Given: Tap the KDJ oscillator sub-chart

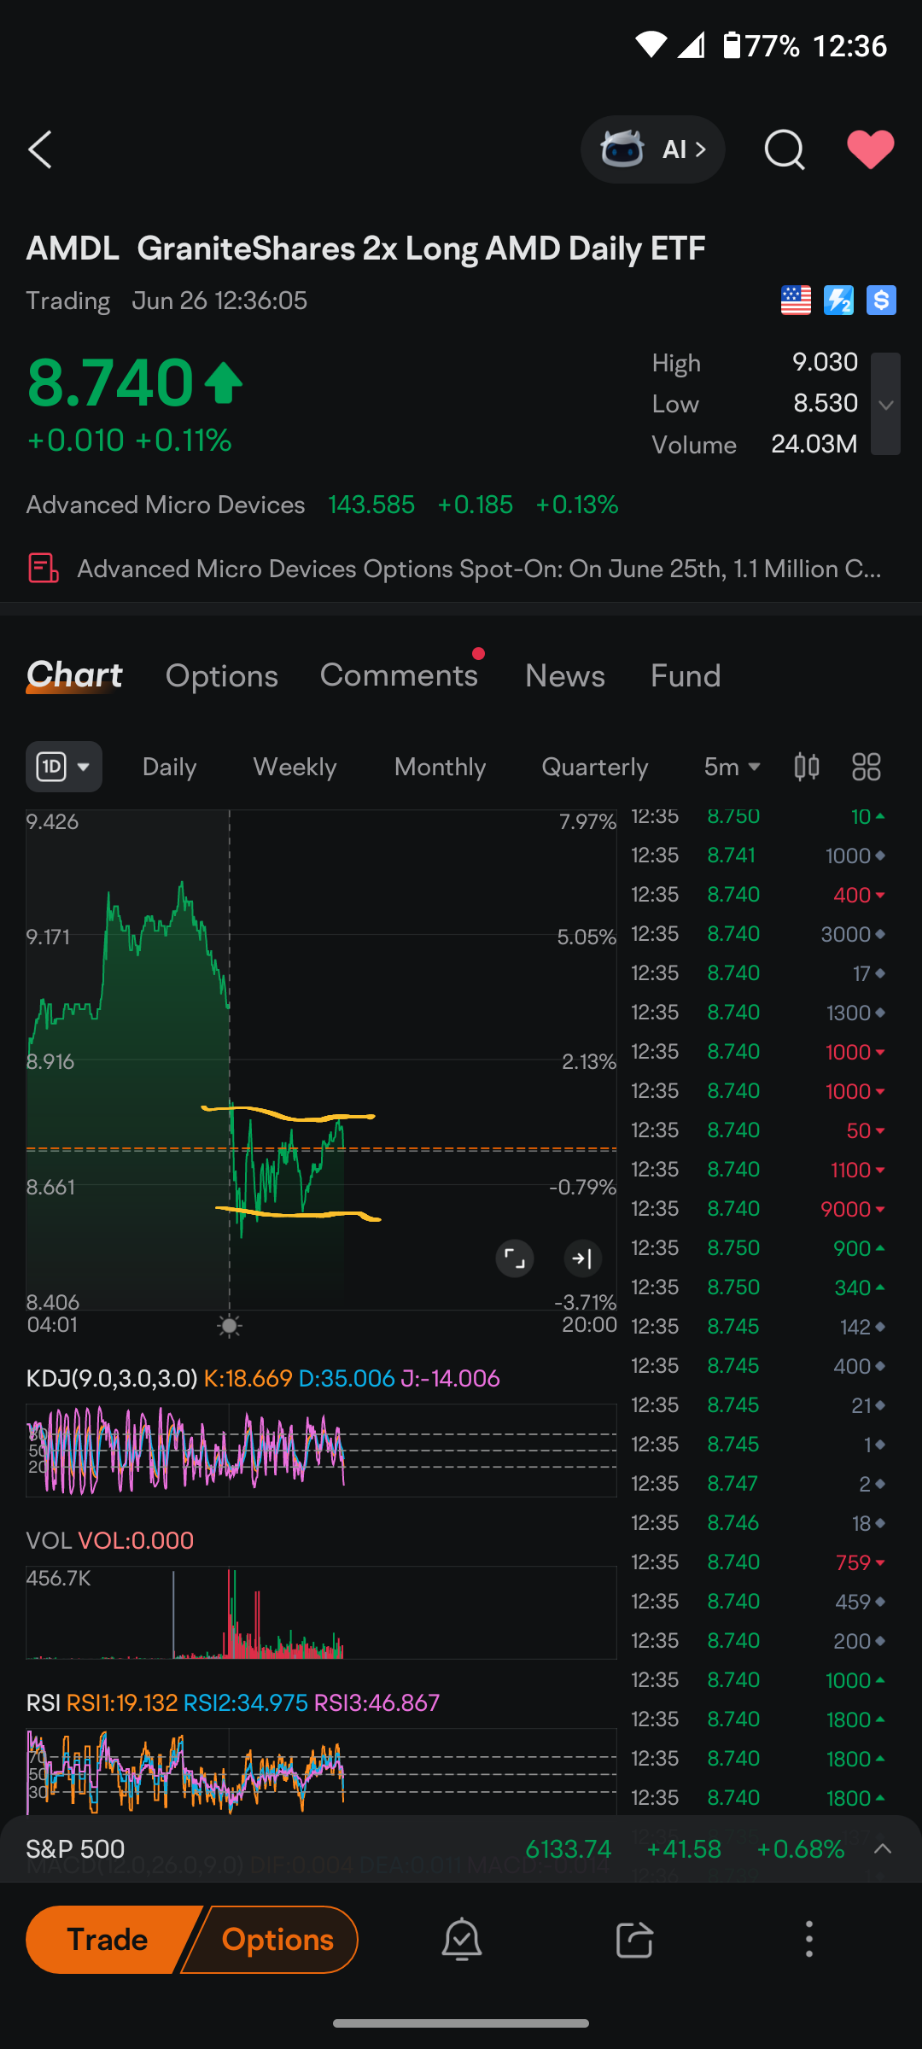Looking at the screenshot, I should 321,1450.
